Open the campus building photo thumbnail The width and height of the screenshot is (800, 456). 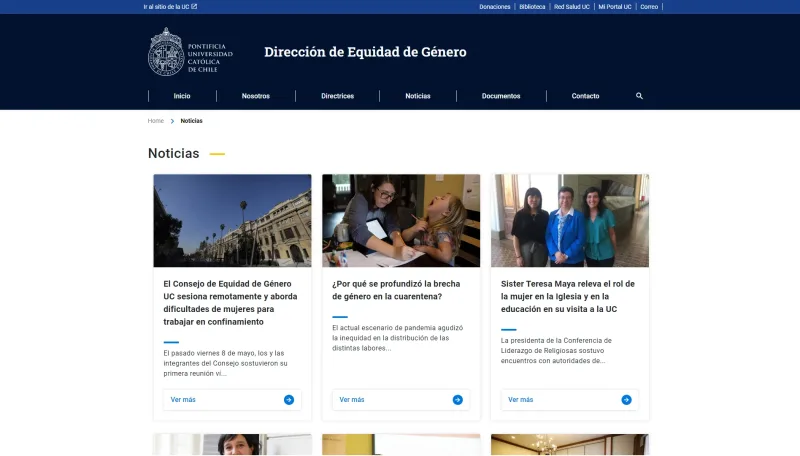click(232, 220)
